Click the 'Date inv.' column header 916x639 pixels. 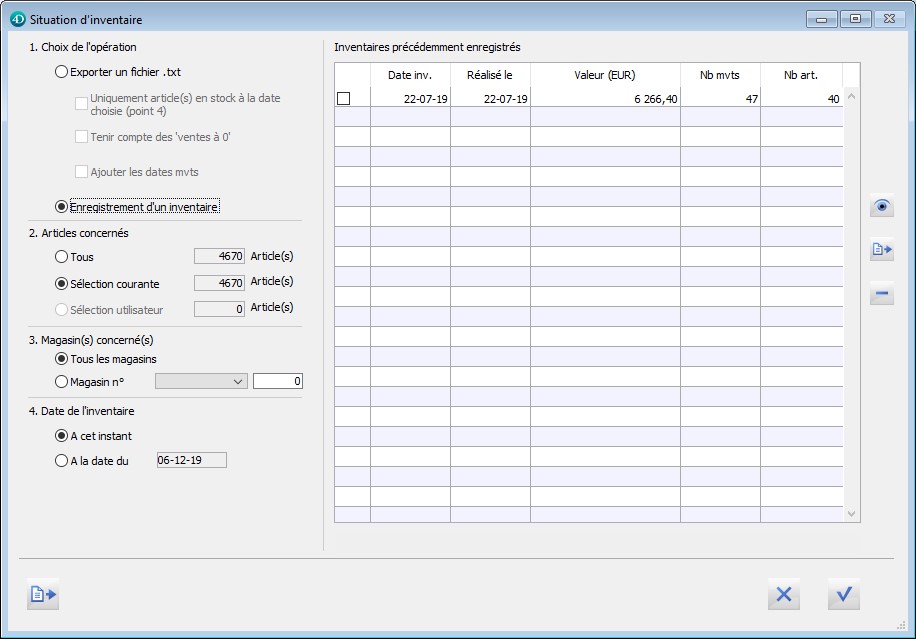pyautogui.click(x=410, y=75)
